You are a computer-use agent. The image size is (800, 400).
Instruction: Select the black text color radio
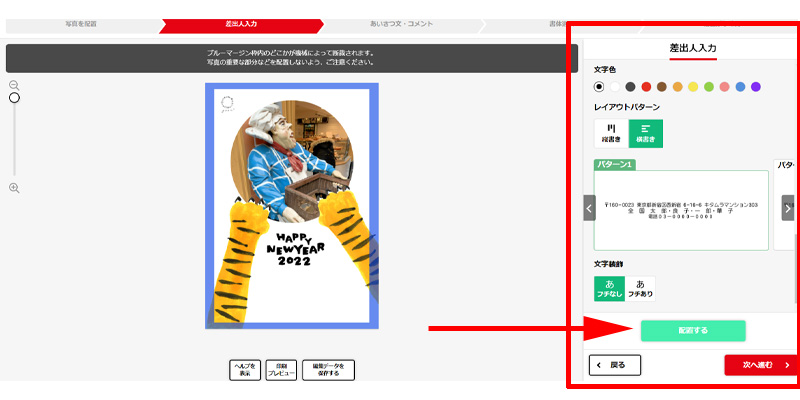[599, 87]
